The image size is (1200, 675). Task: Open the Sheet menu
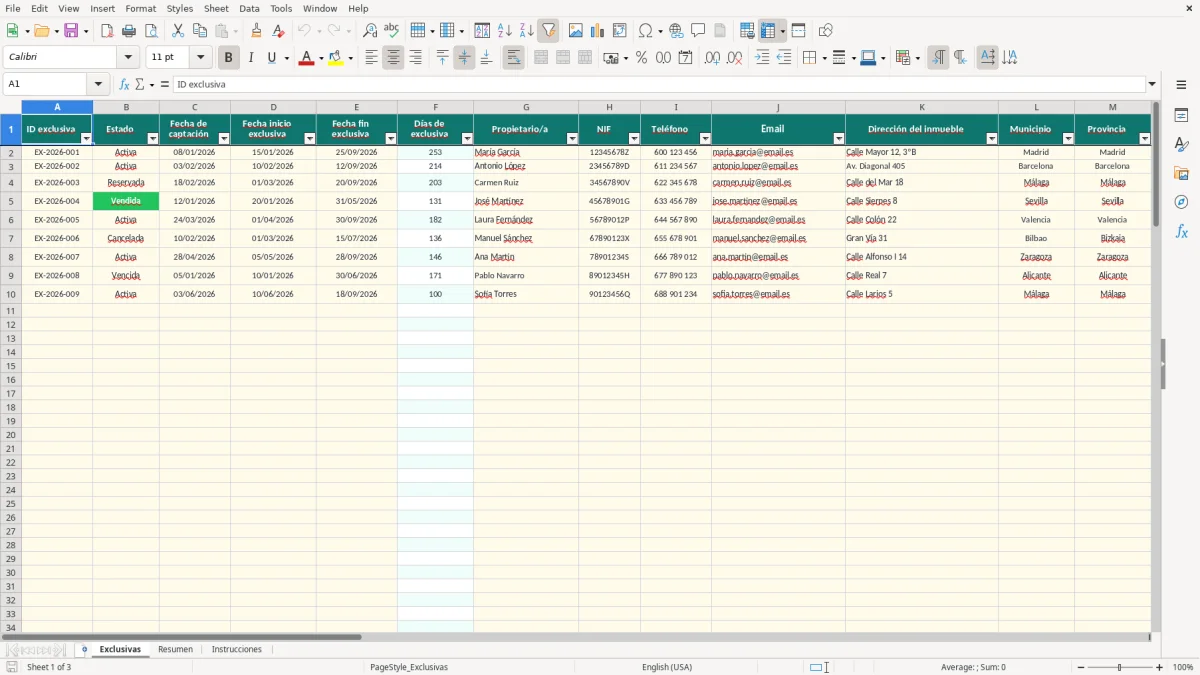click(x=216, y=8)
